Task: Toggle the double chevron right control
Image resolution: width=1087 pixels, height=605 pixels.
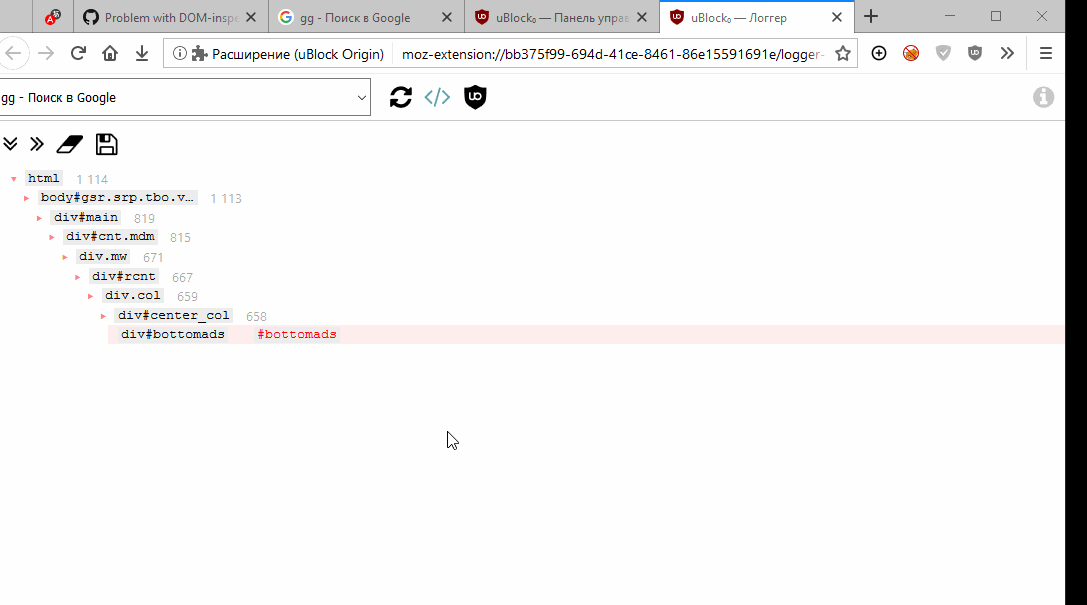Action: tap(36, 144)
